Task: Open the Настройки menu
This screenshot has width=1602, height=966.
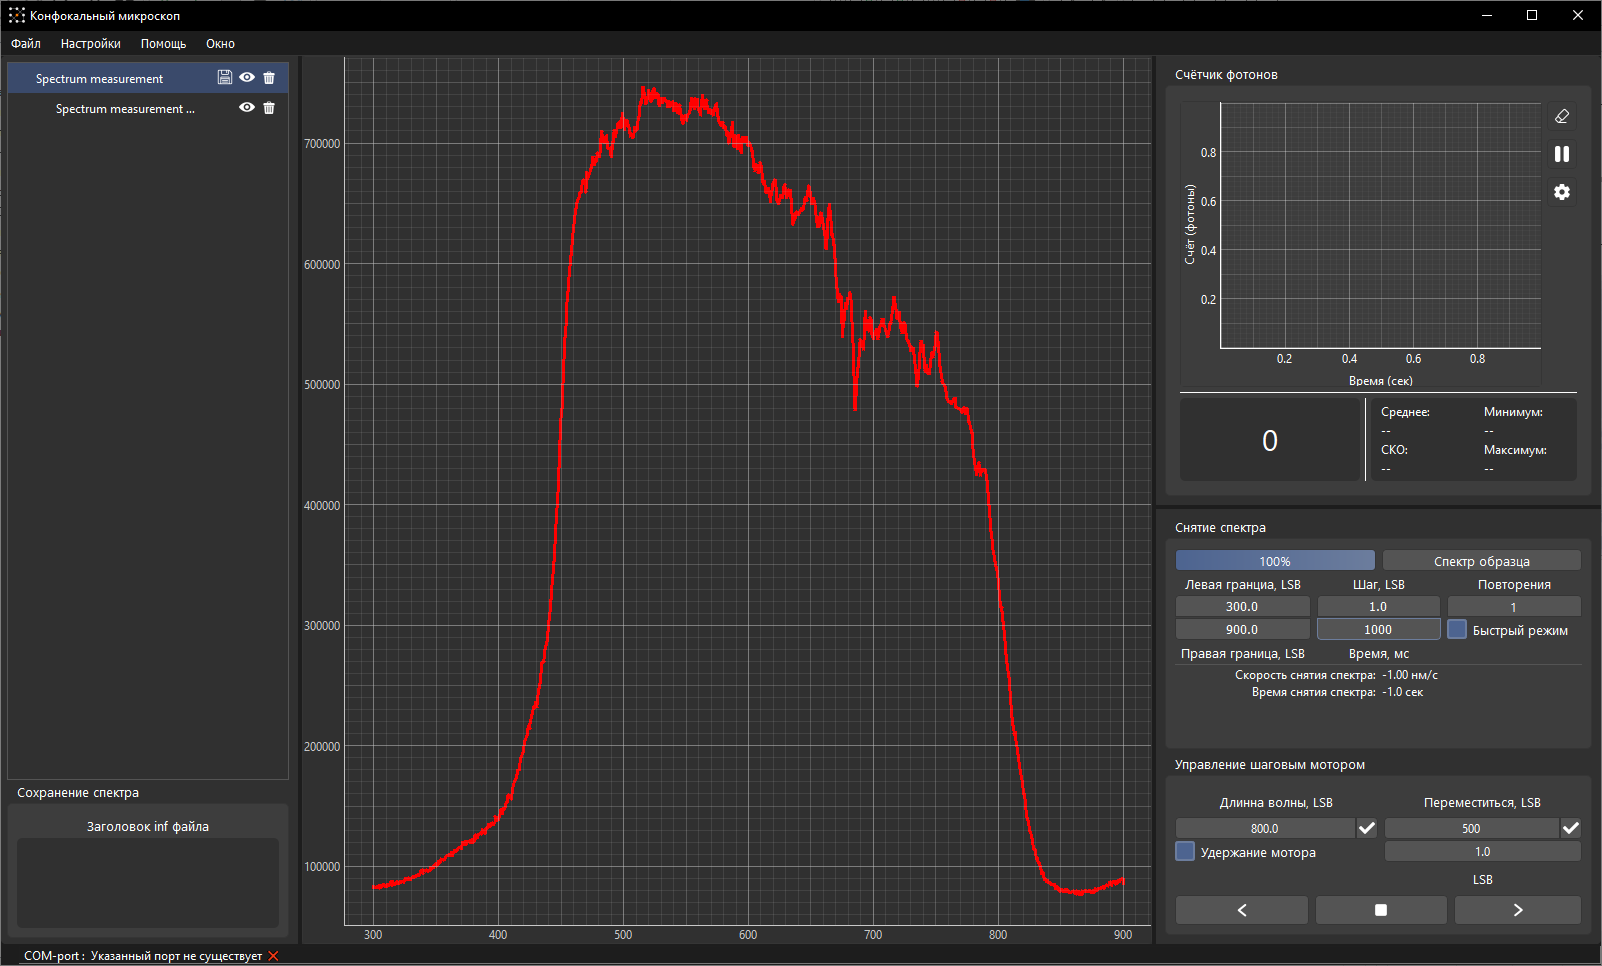Action: tap(91, 44)
